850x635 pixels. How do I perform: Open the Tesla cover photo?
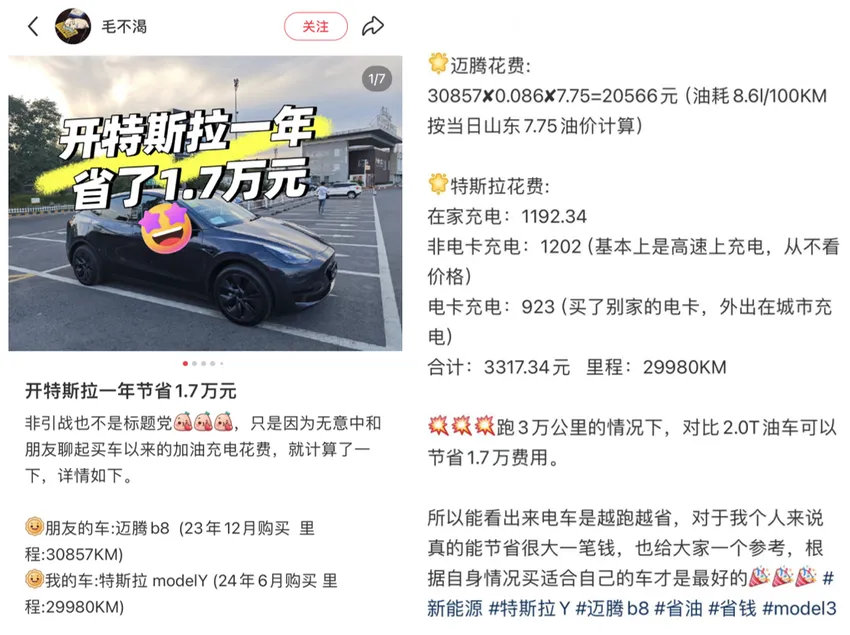click(205, 203)
